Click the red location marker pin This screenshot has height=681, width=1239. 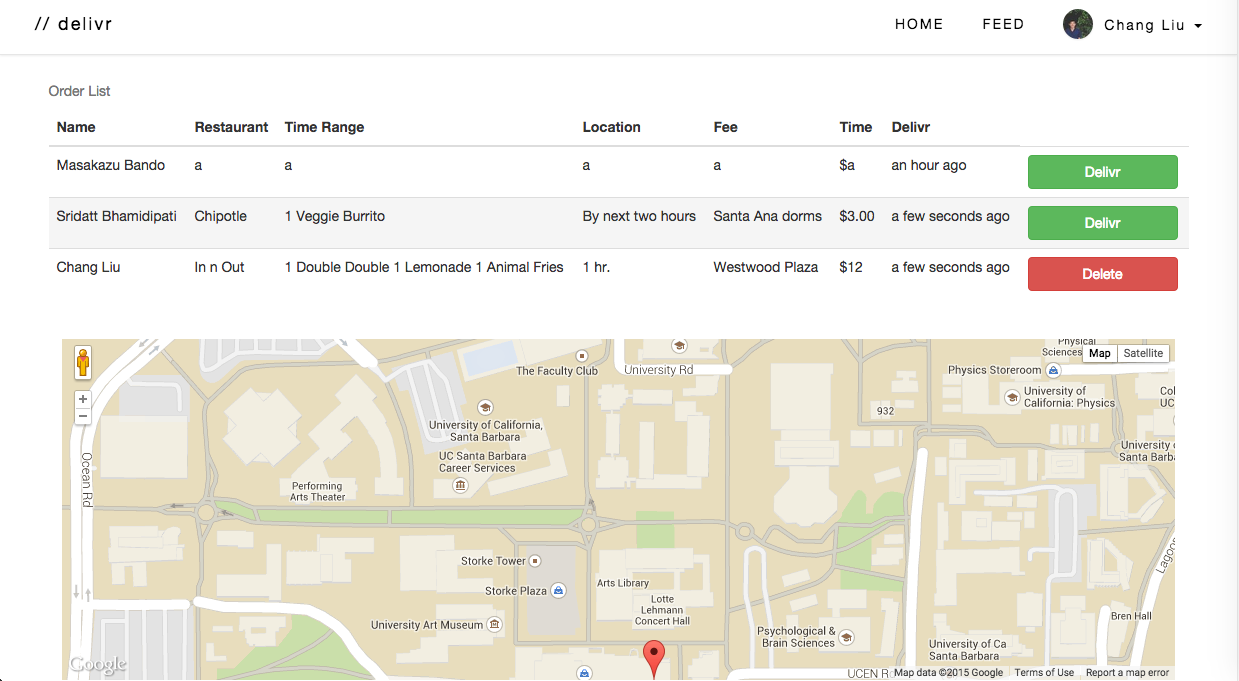653,659
